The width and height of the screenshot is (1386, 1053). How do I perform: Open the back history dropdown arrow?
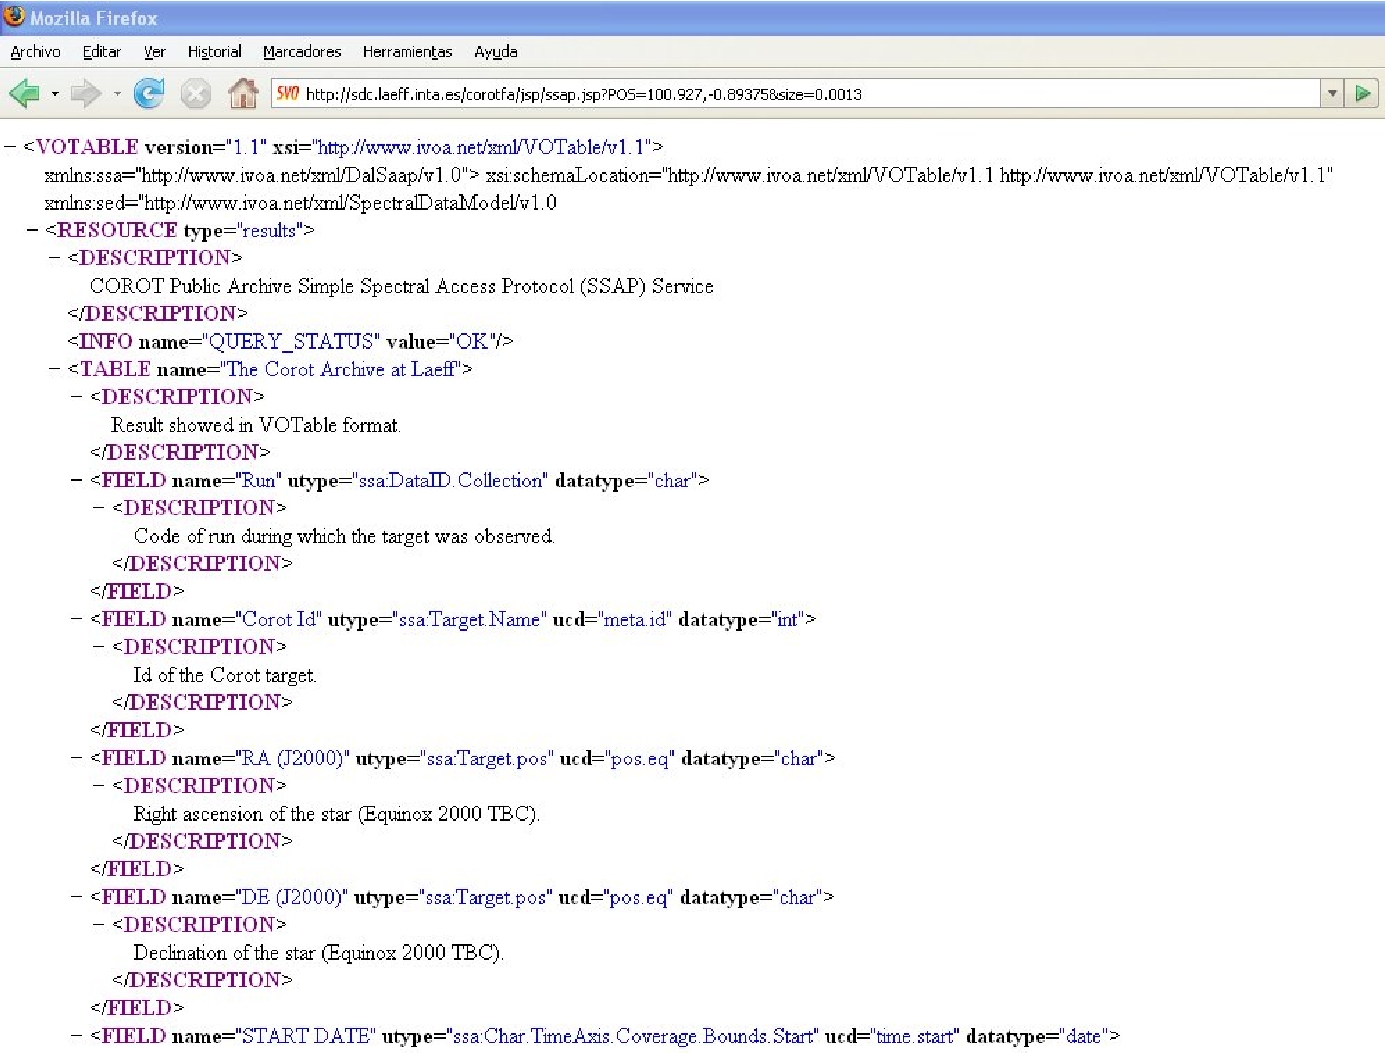click(55, 94)
